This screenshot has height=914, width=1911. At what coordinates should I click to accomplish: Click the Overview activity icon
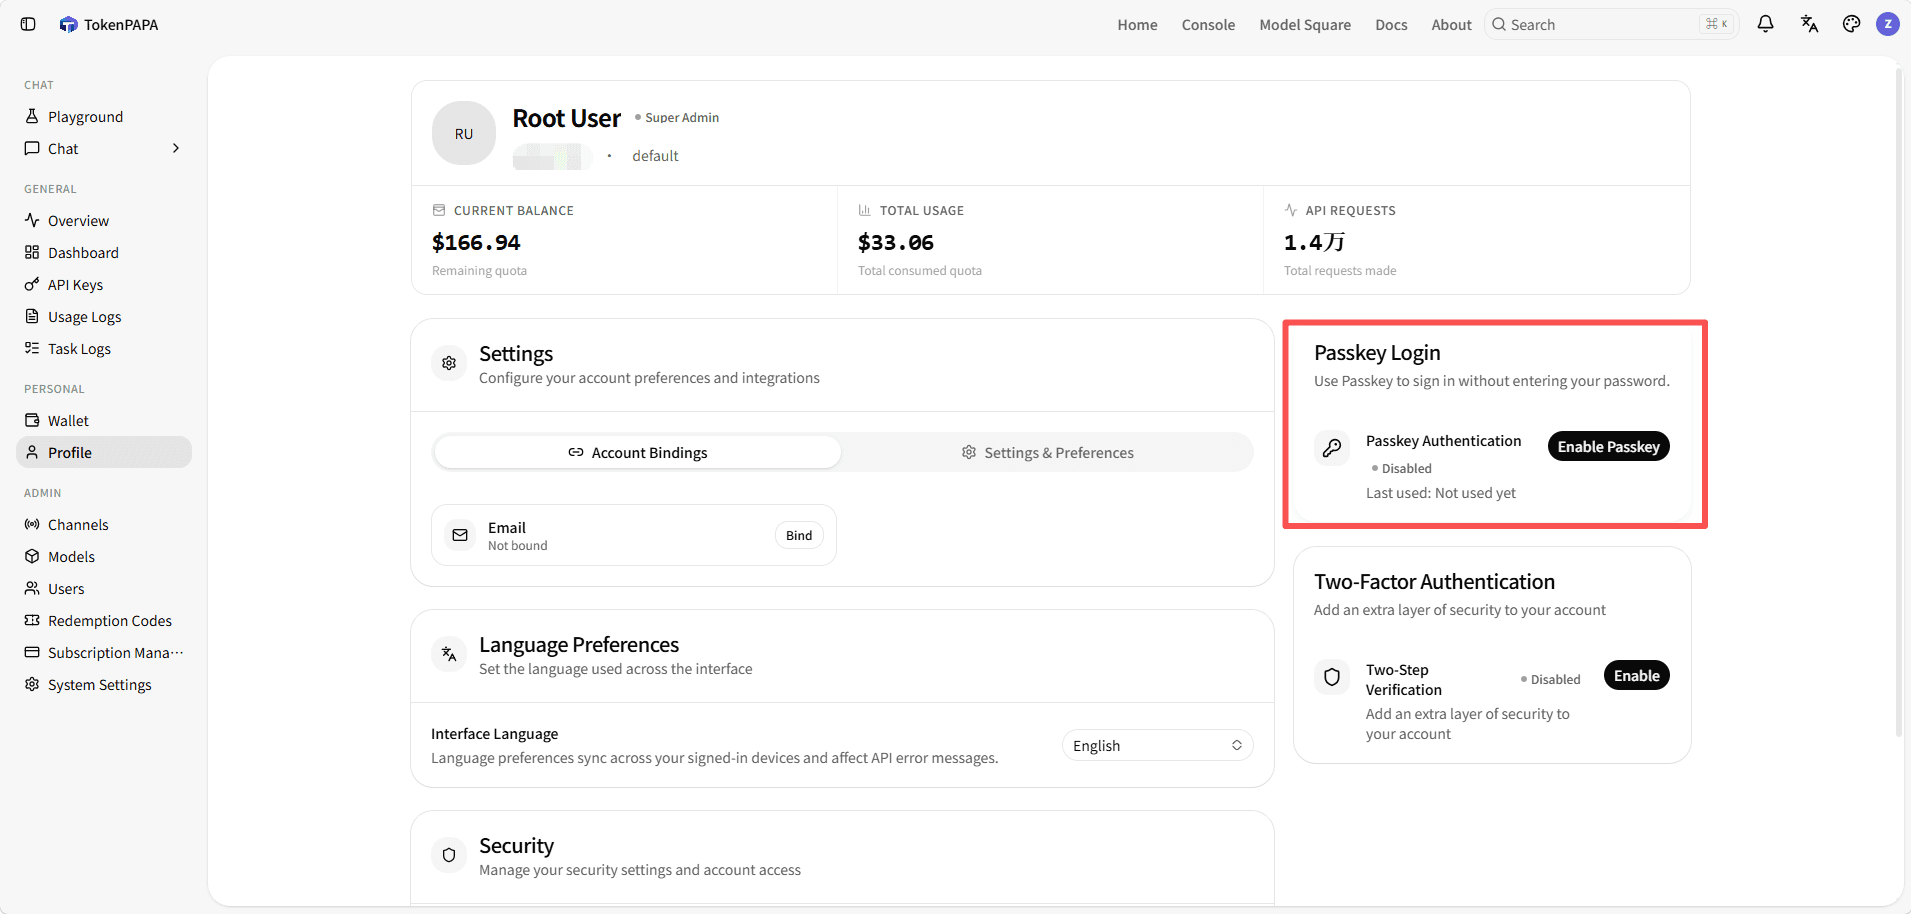(32, 220)
